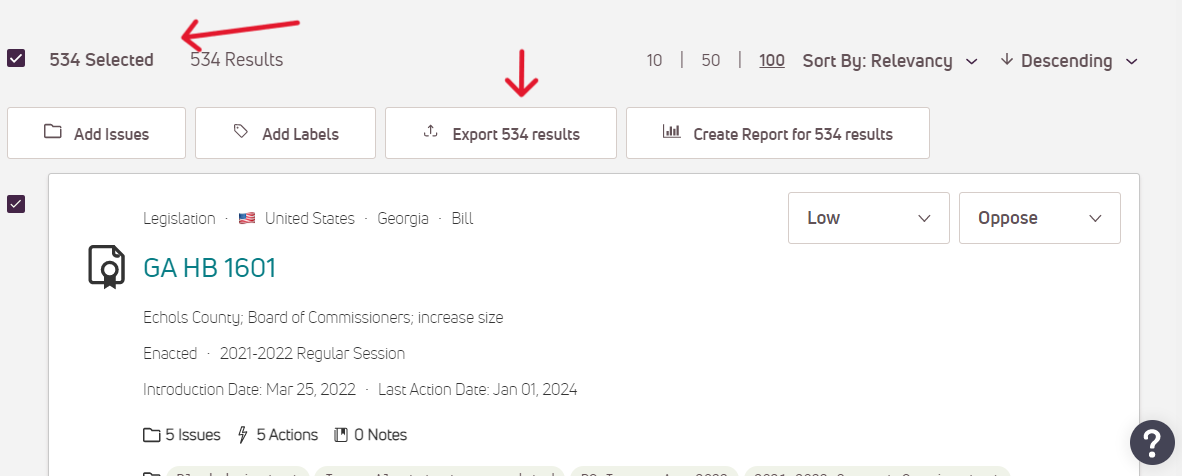Expand the Descending order dropdown
The width and height of the screenshot is (1182, 476).
pos(1069,61)
